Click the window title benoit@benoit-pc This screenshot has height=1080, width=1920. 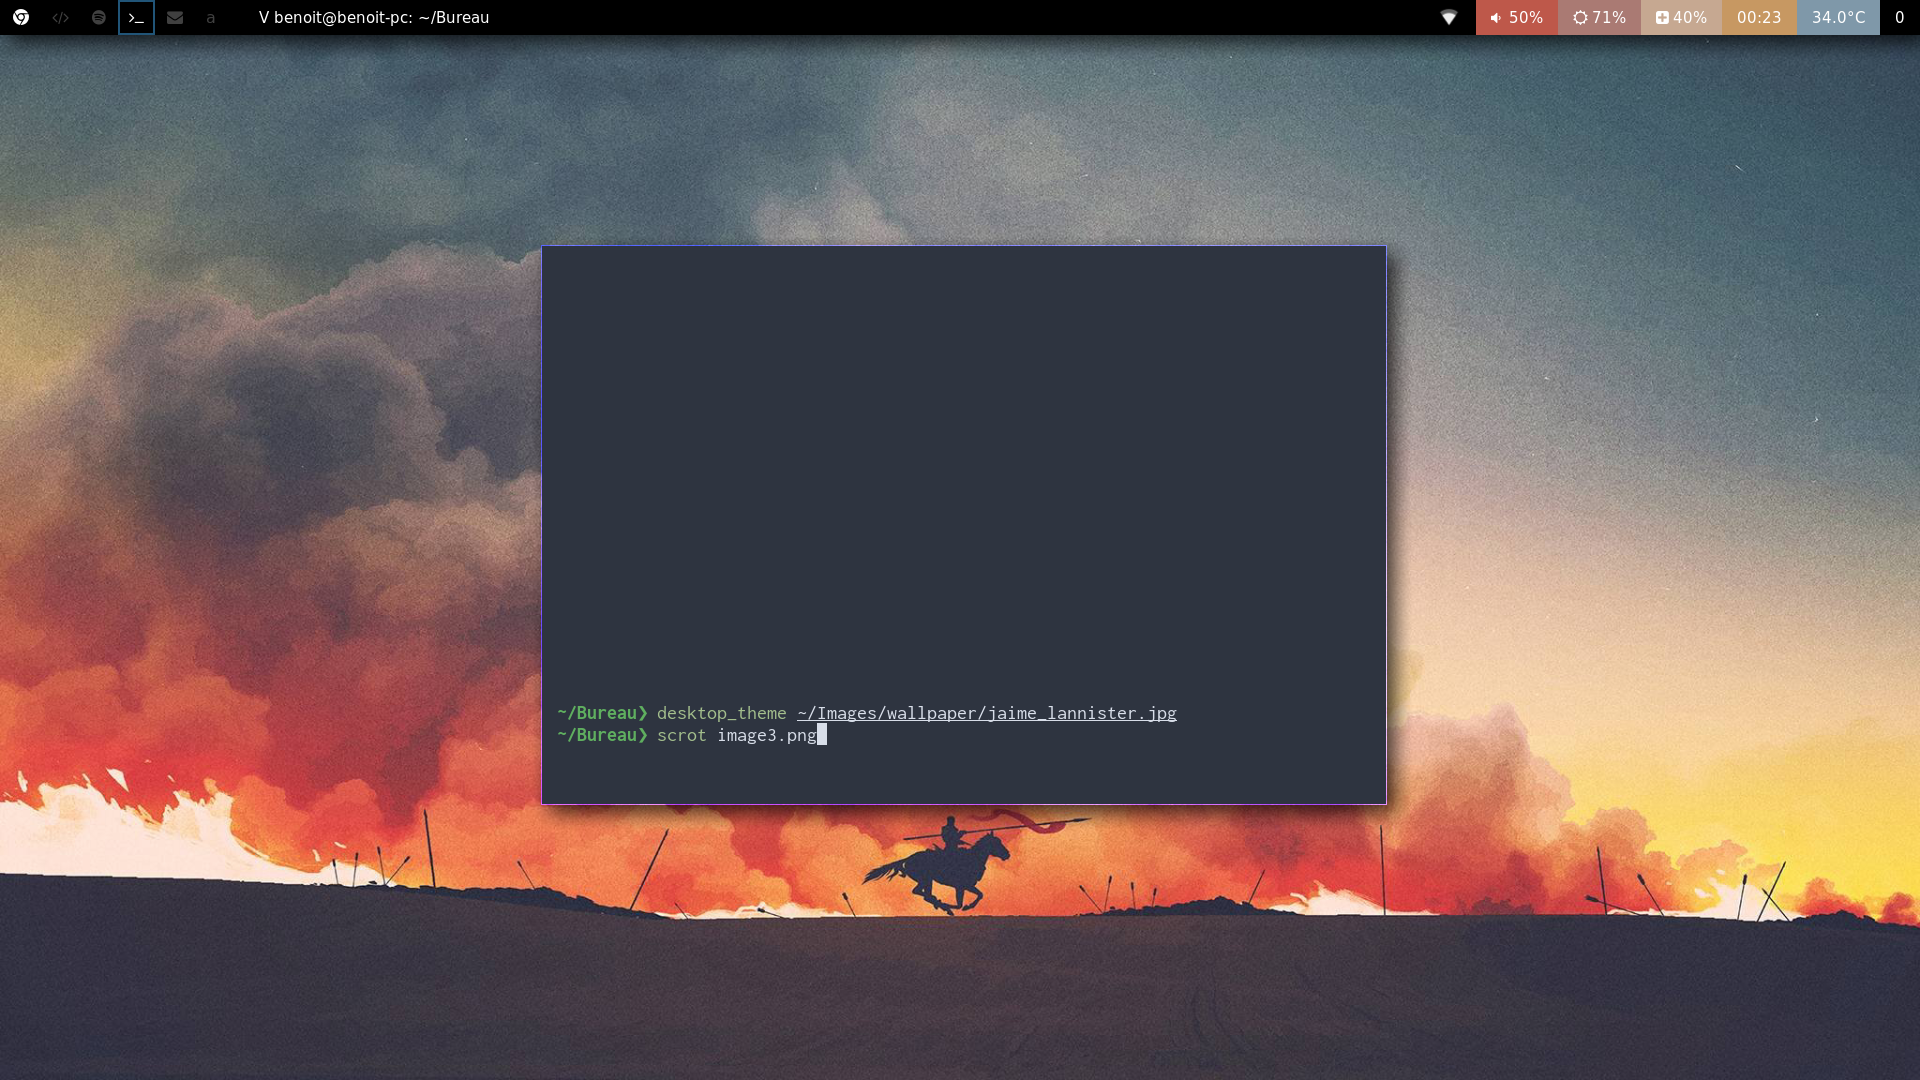click(x=374, y=17)
